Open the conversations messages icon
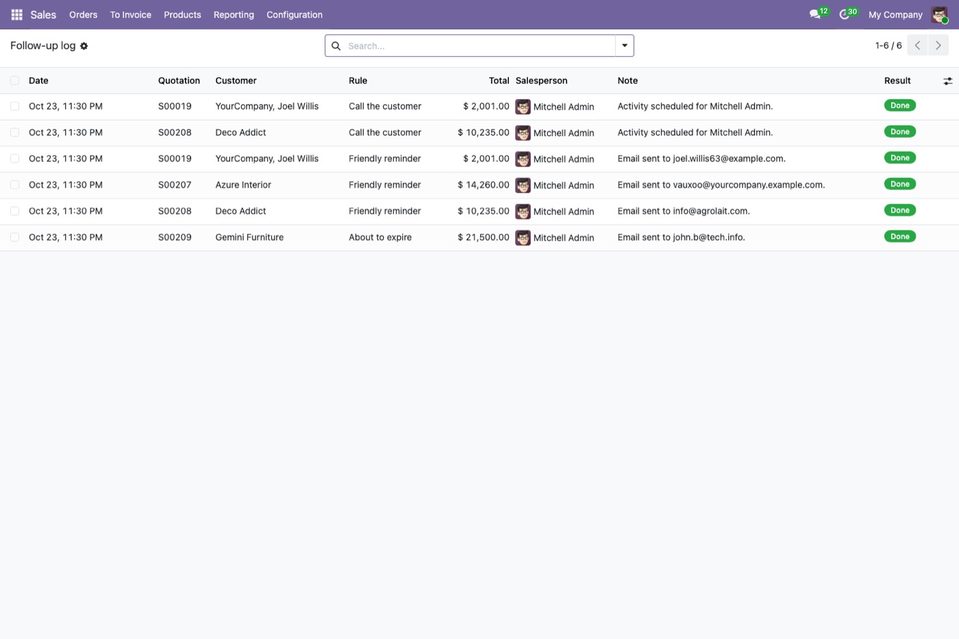Image resolution: width=959 pixels, height=639 pixels. [x=815, y=14]
